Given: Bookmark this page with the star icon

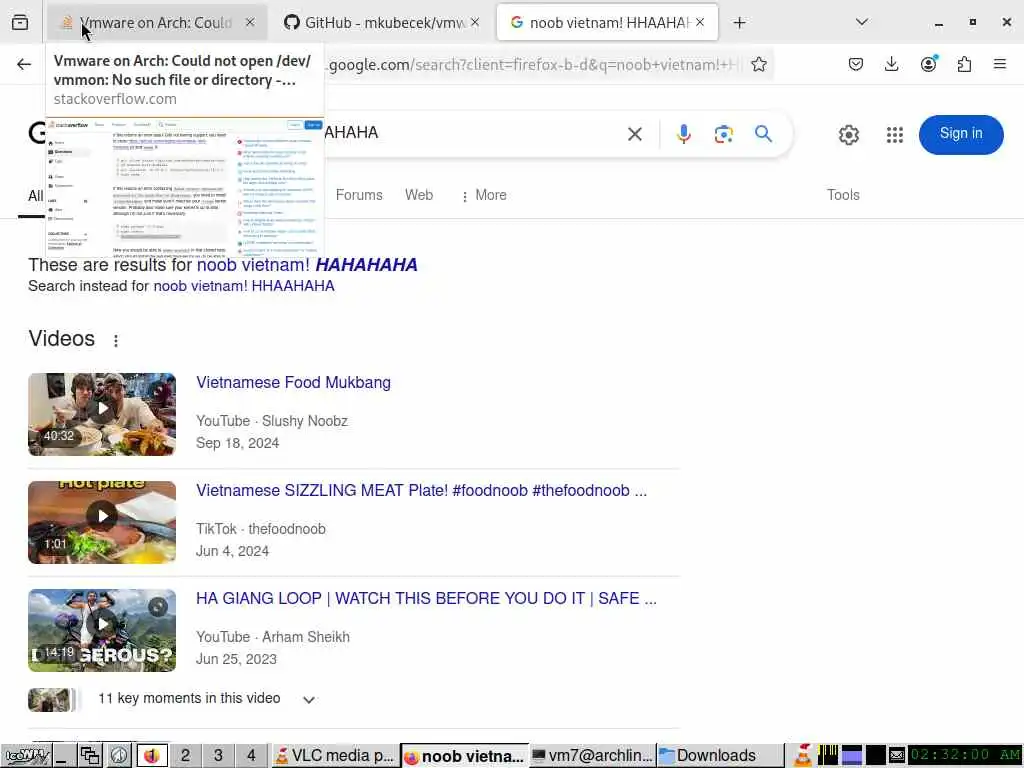Looking at the screenshot, I should point(758,64).
